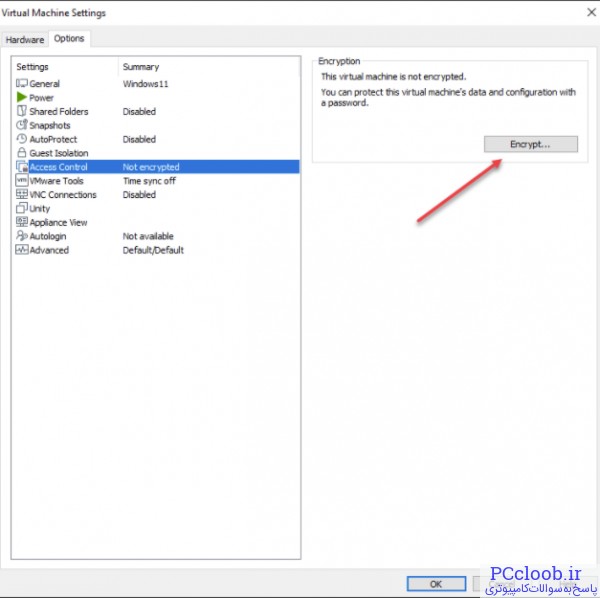Click the VMware Tools vm icon

pyautogui.click(x=22, y=180)
